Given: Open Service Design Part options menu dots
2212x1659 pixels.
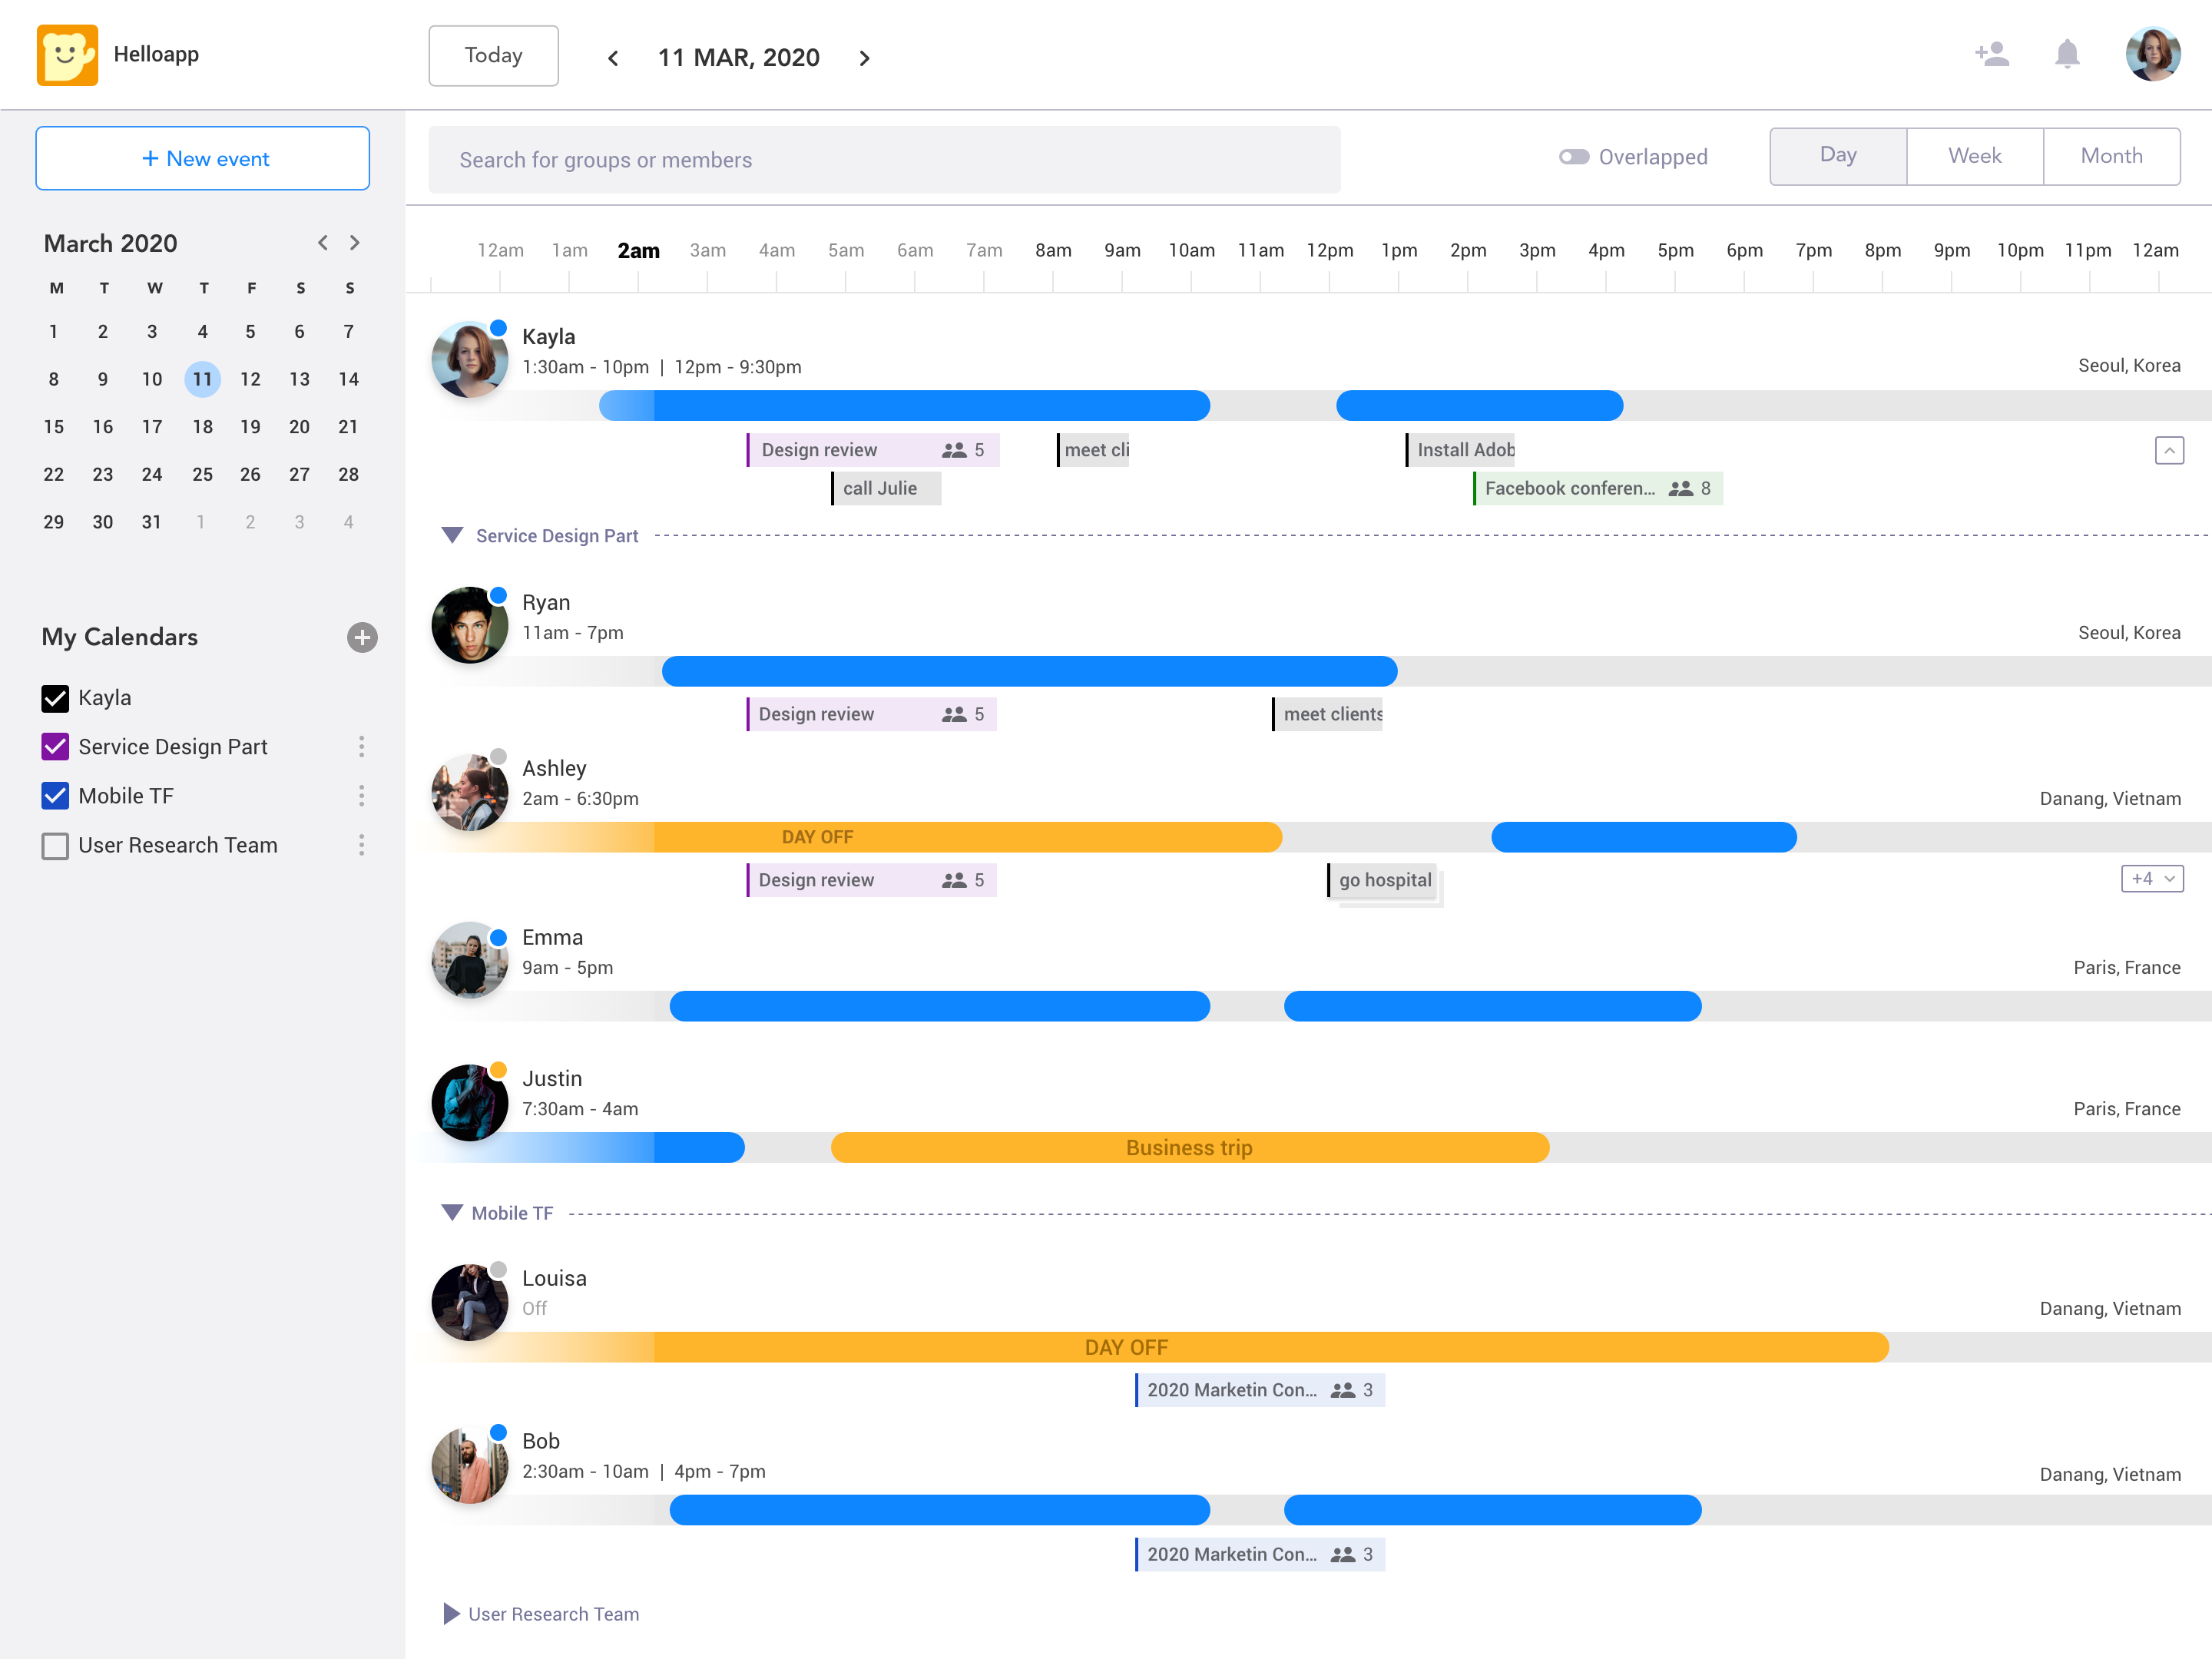Looking at the screenshot, I should point(361,746).
